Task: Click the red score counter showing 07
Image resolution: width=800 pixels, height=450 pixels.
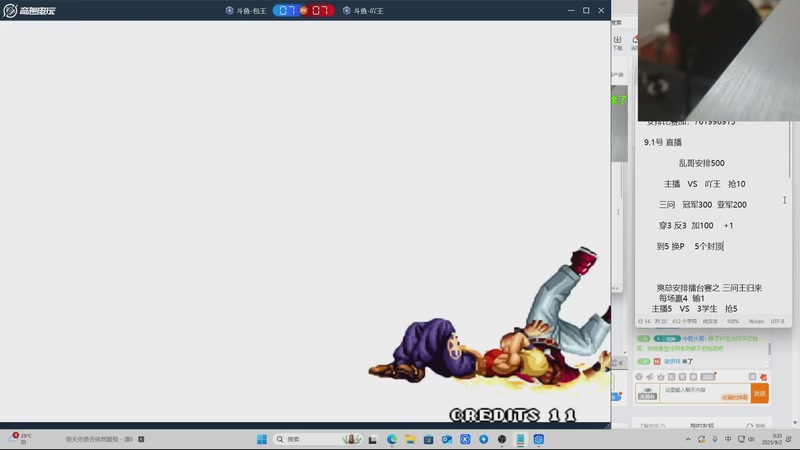Action: [x=320, y=10]
